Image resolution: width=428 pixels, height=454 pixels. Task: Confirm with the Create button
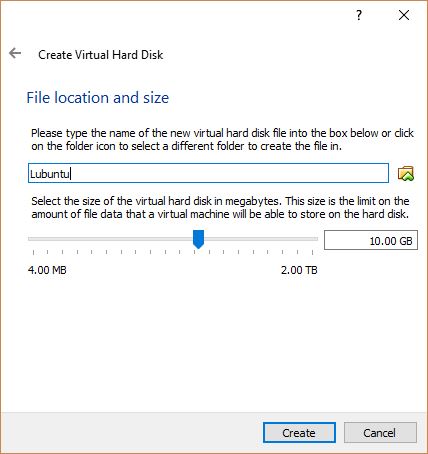point(299,433)
